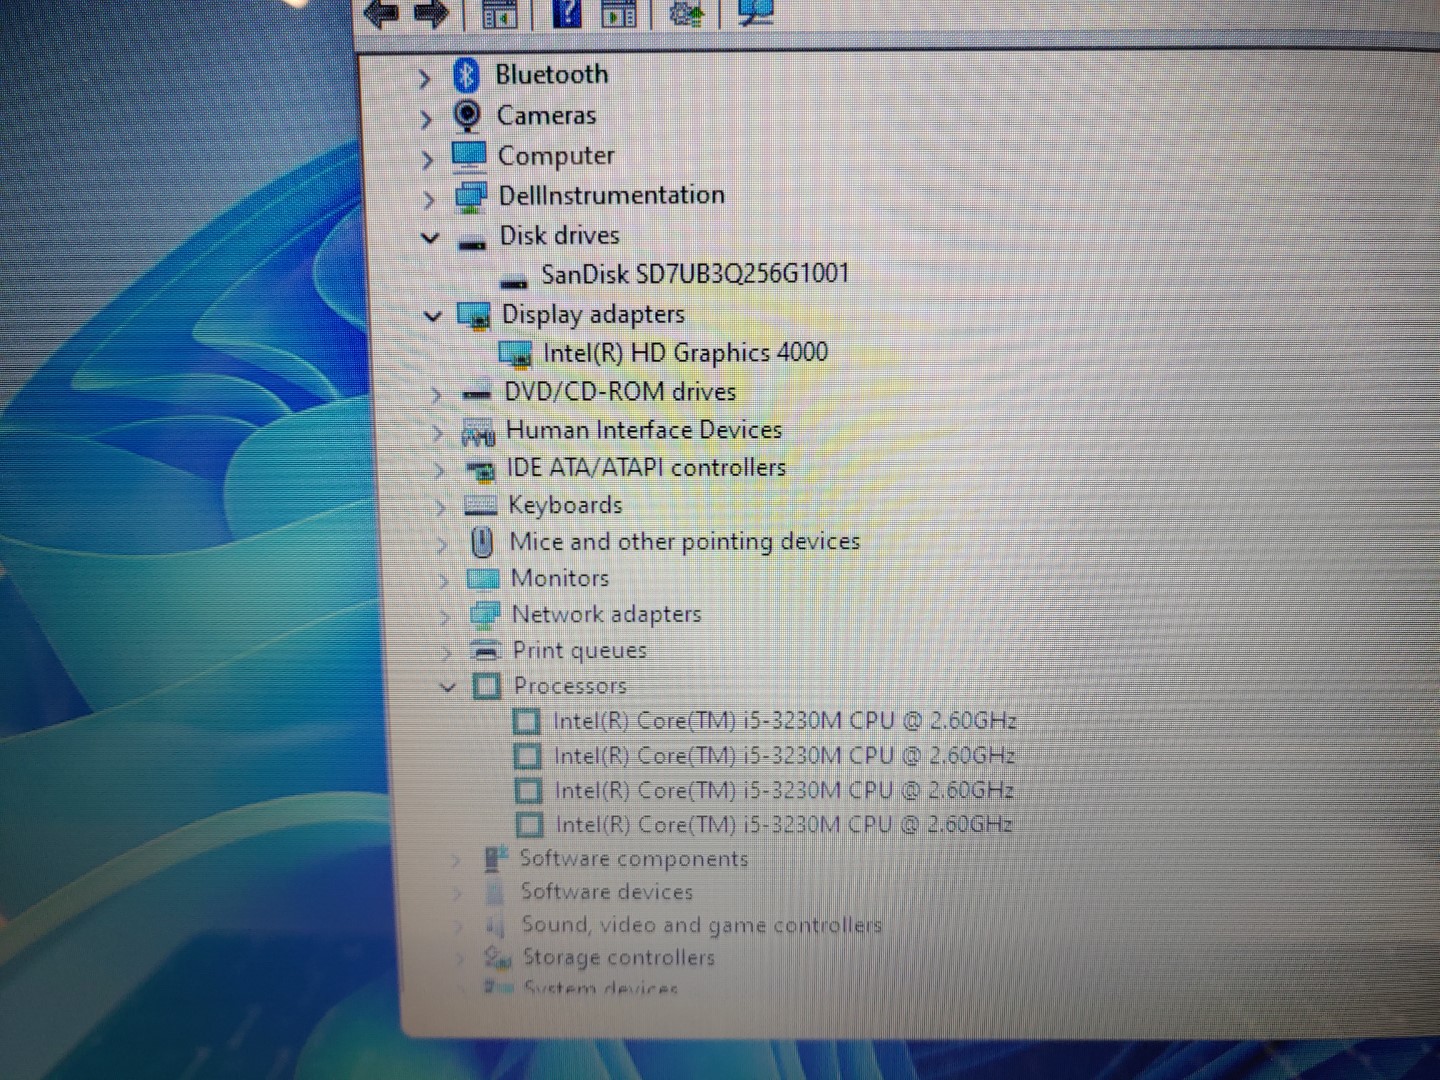This screenshot has height=1080, width=1440.
Task: Expand the Keyboards node
Action: coord(441,508)
